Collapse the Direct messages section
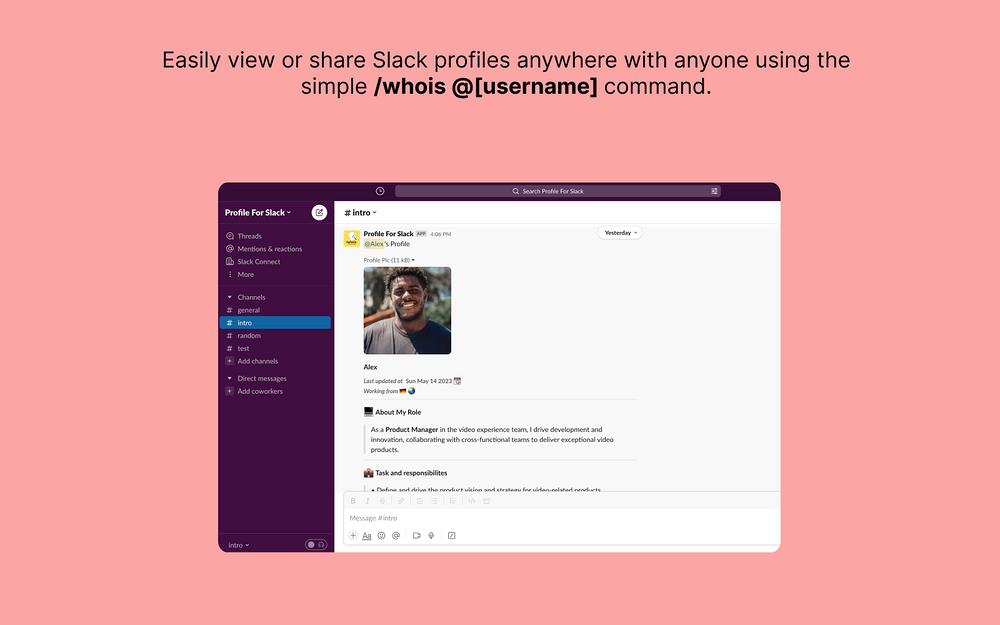Viewport: 1000px width, 625px height. pos(230,378)
